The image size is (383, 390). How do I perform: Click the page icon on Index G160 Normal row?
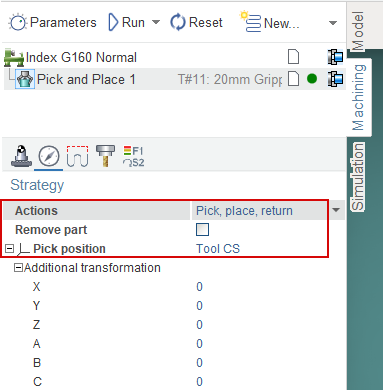(x=293, y=57)
